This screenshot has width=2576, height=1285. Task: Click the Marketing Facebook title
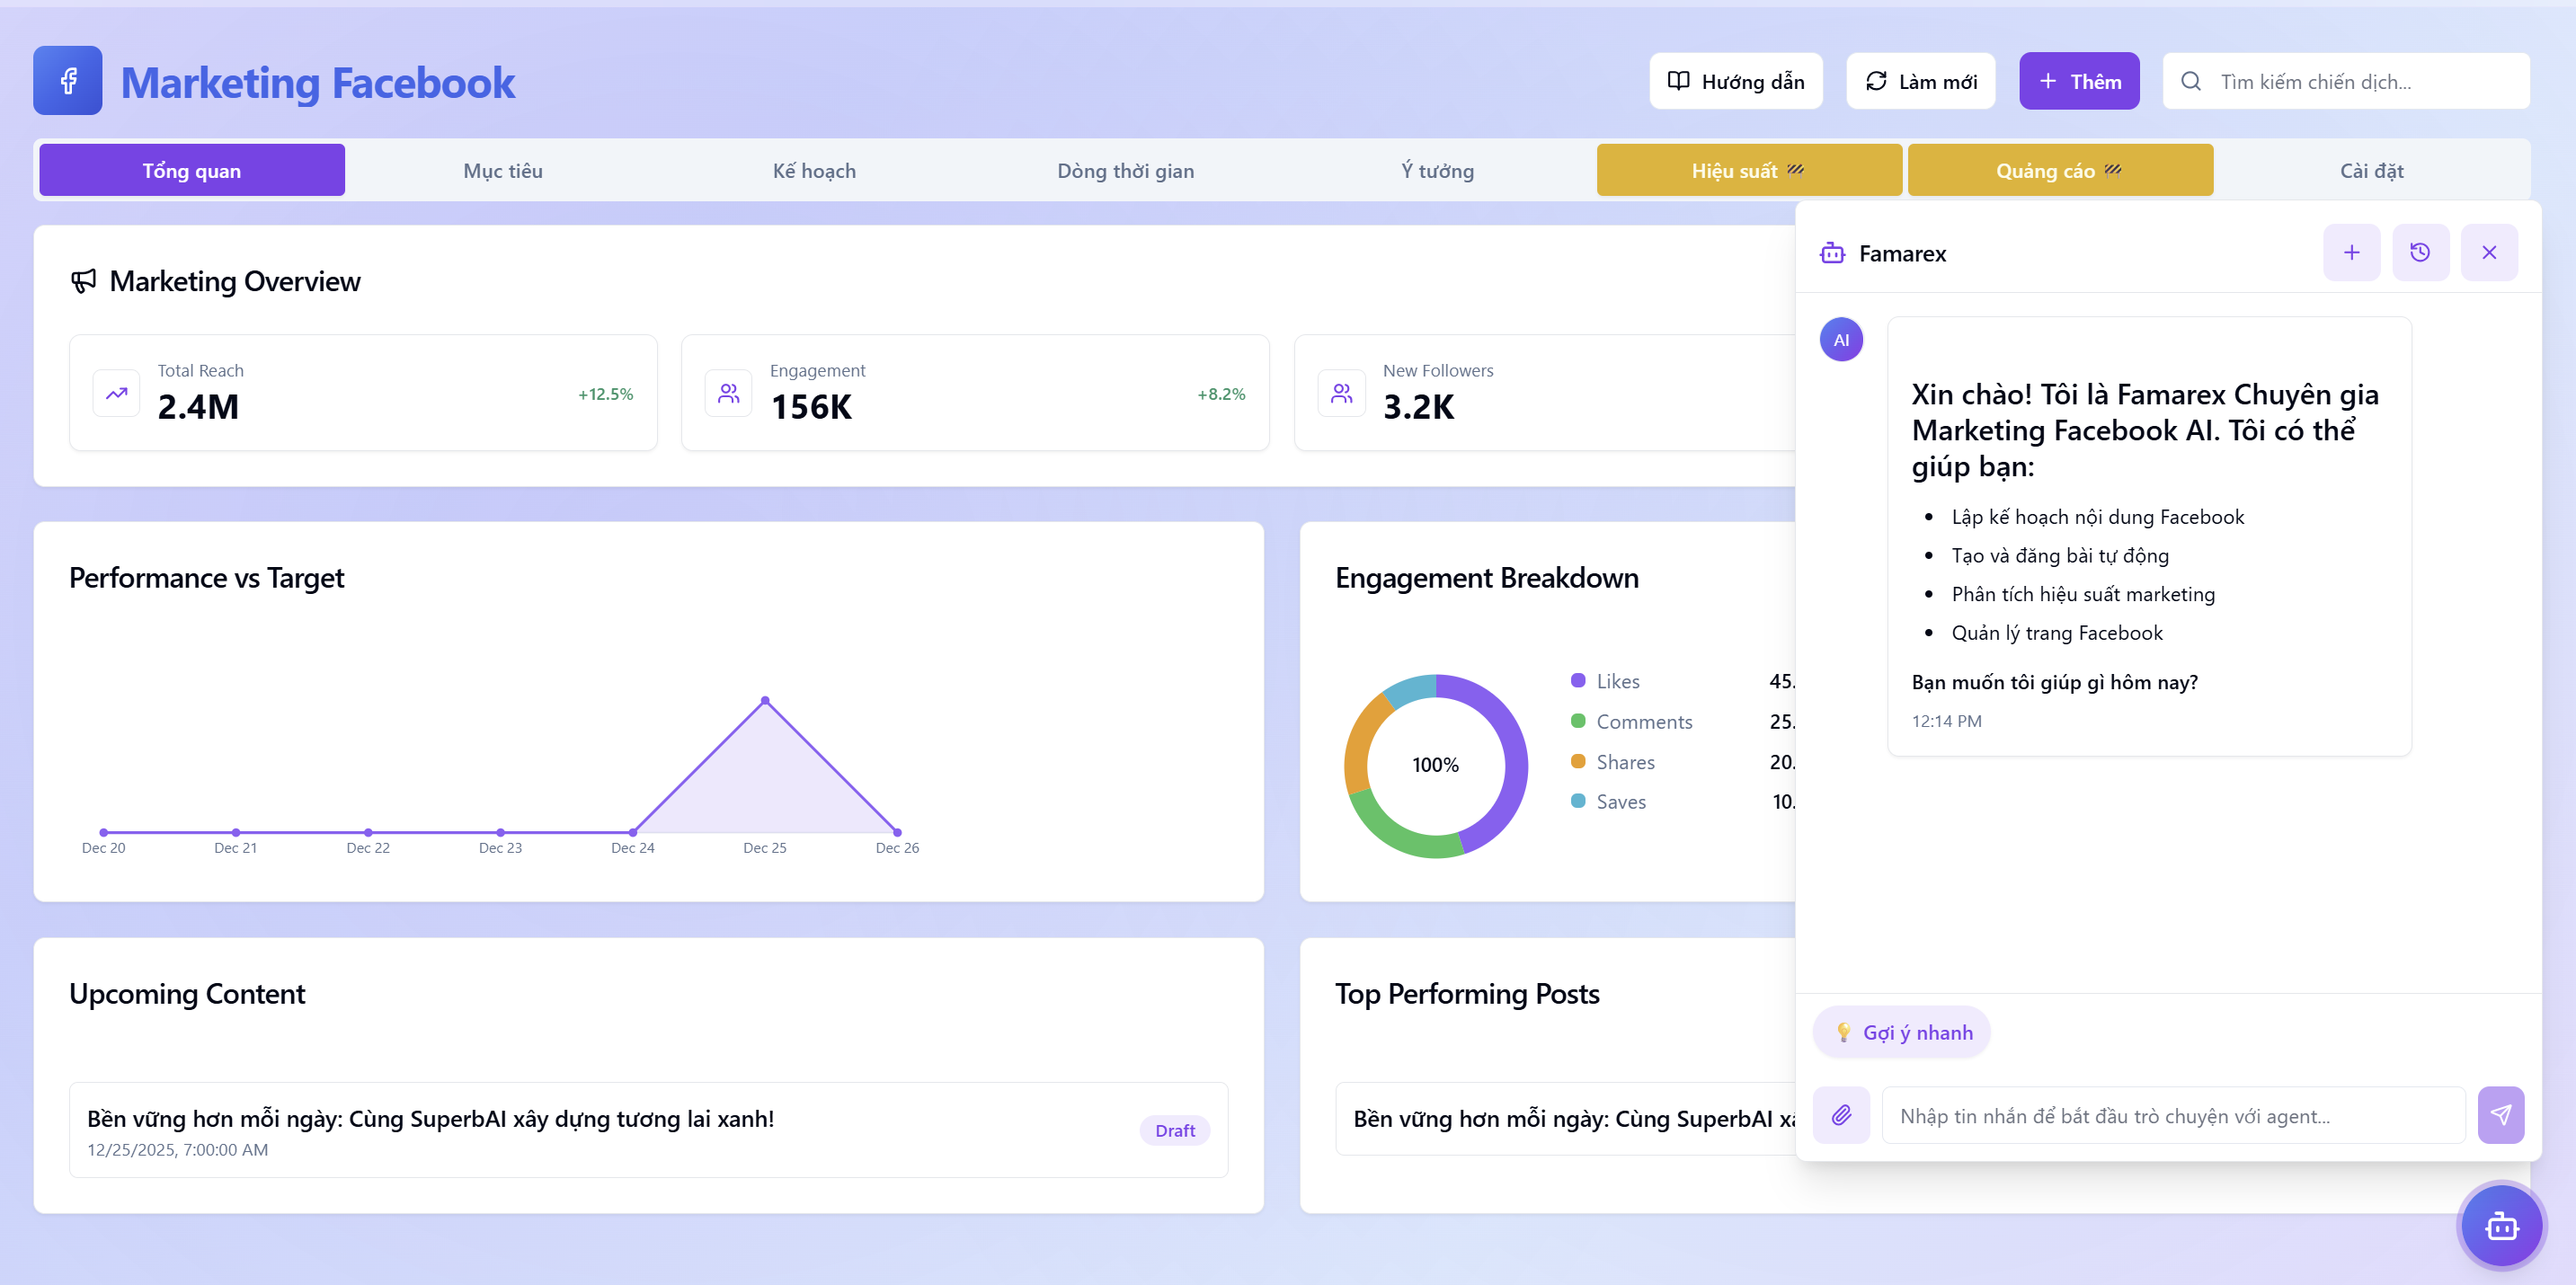(318, 82)
